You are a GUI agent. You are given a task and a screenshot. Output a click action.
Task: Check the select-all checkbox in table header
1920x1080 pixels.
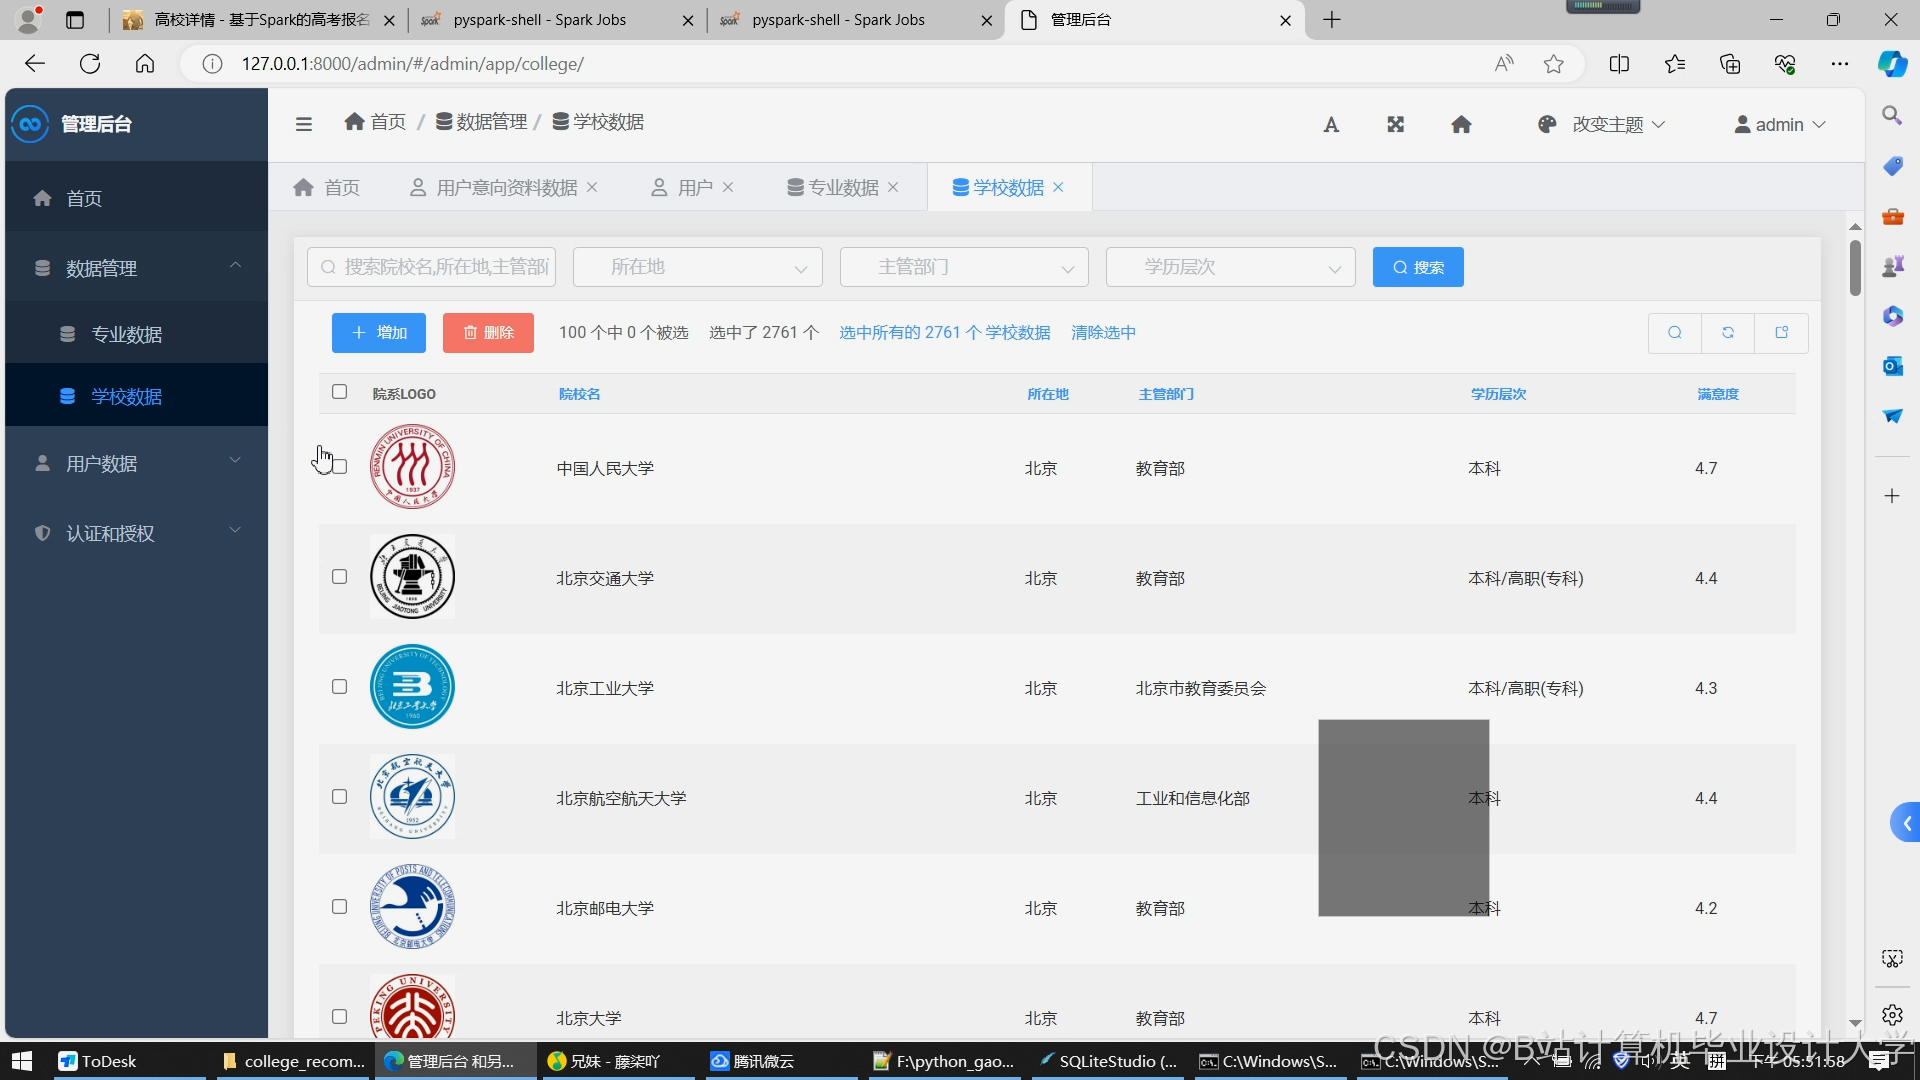tap(340, 392)
